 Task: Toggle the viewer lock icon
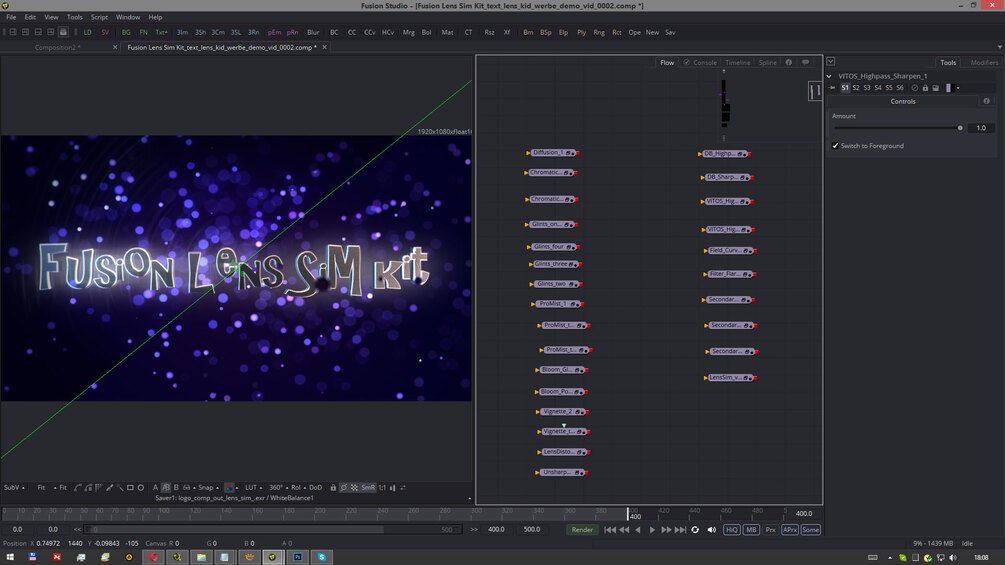coord(333,487)
